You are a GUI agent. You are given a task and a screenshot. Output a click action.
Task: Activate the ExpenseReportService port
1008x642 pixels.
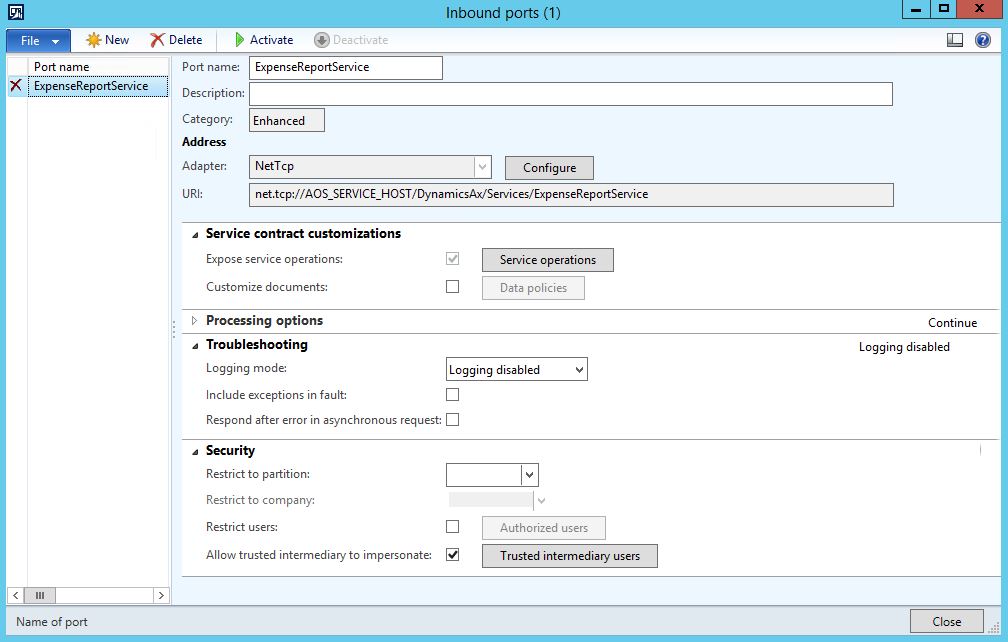click(262, 40)
